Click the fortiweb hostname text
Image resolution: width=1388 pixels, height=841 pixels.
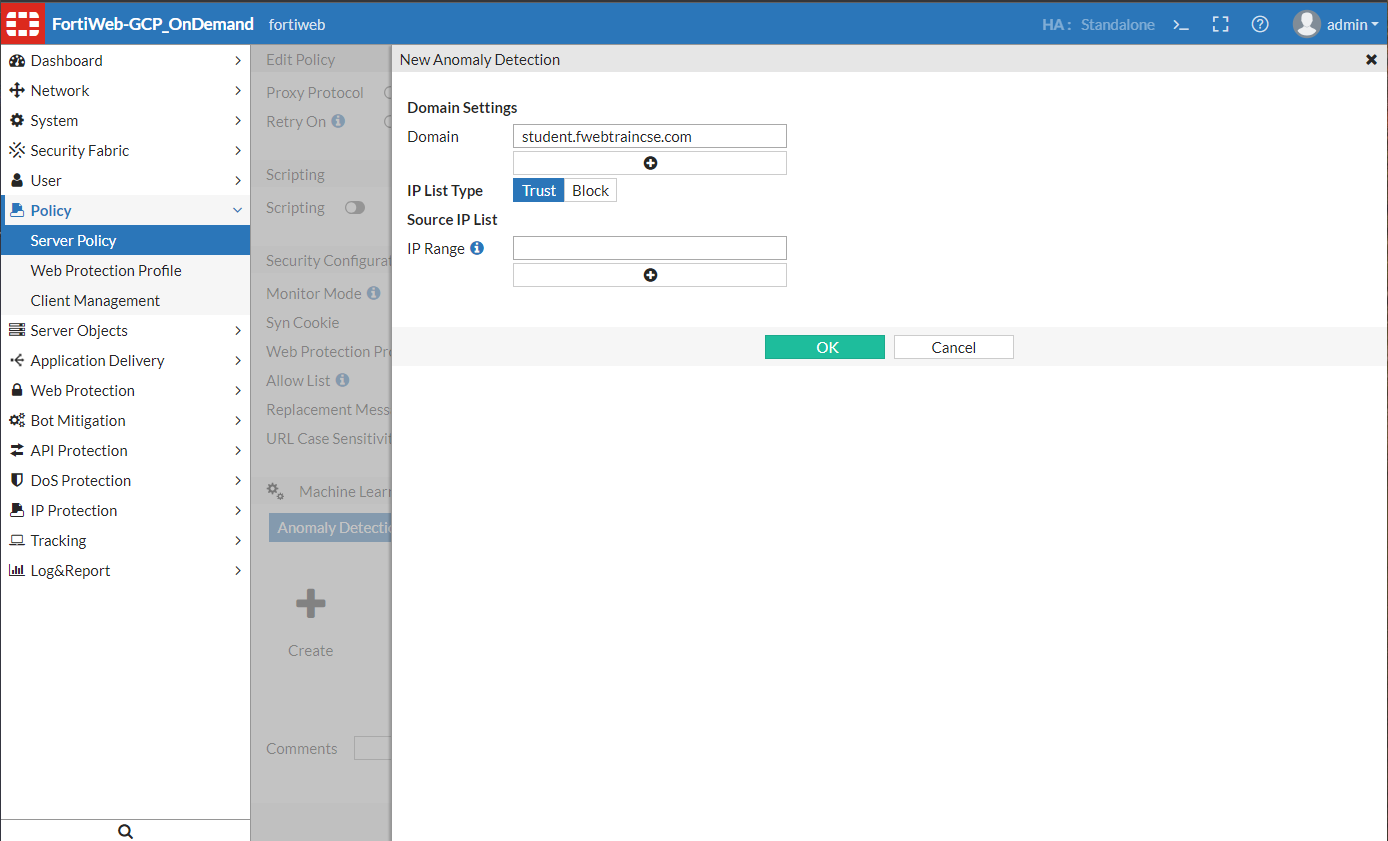tap(297, 25)
